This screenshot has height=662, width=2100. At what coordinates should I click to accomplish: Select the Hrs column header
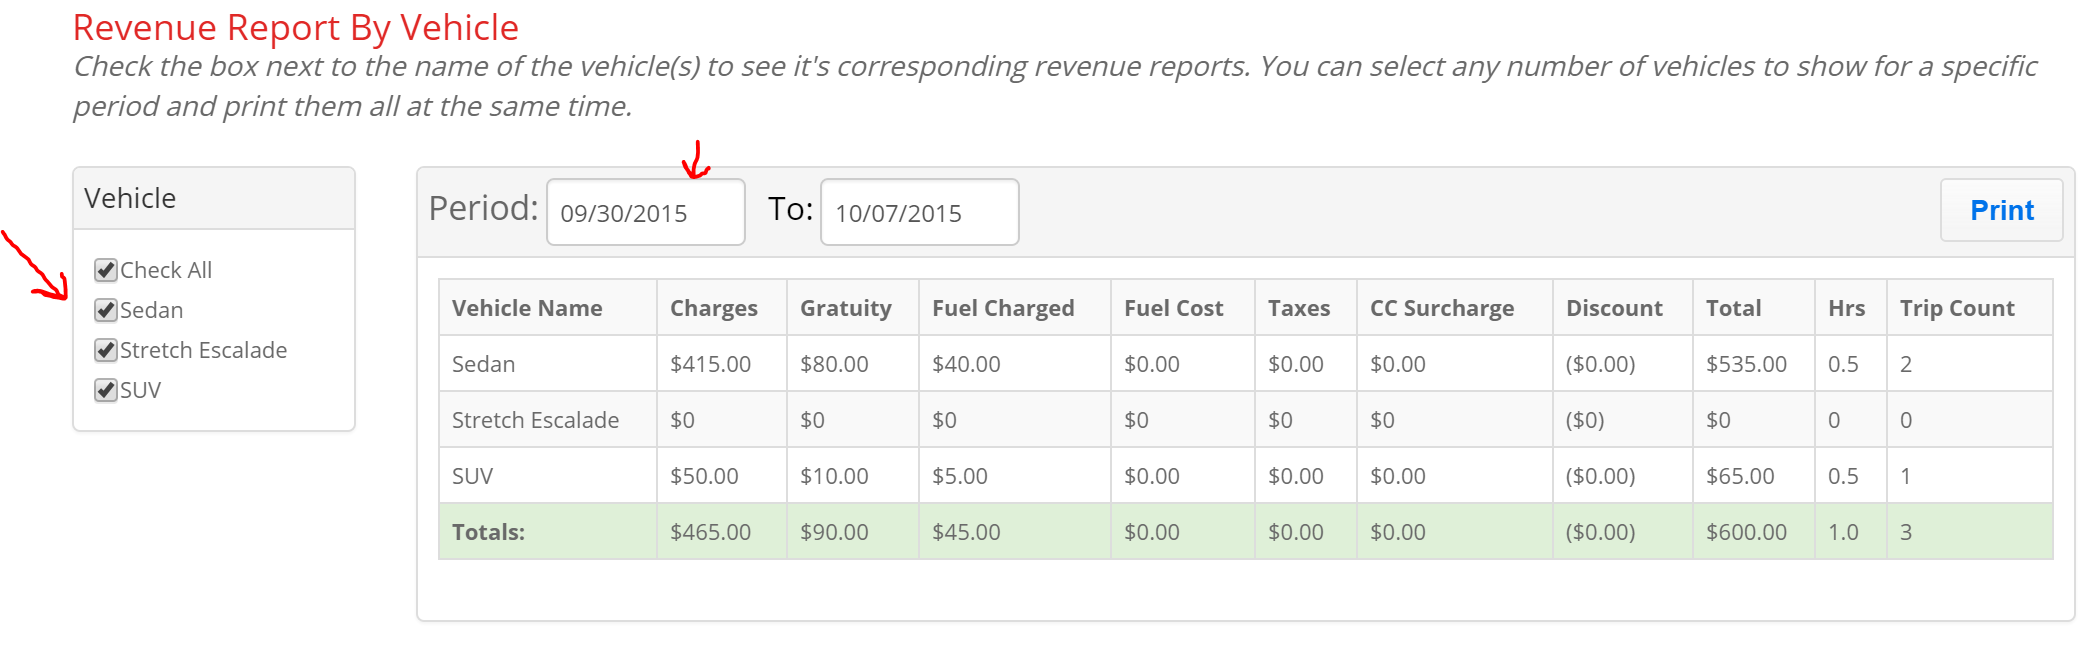point(1846,308)
